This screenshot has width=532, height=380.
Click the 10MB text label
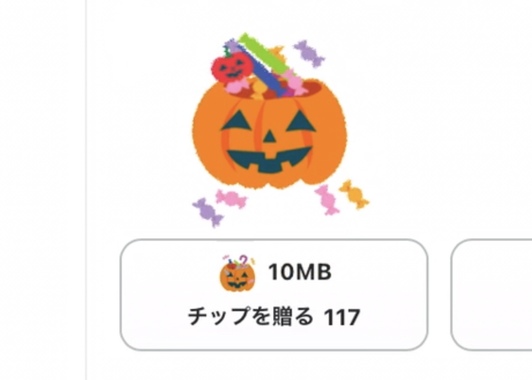[x=300, y=272]
